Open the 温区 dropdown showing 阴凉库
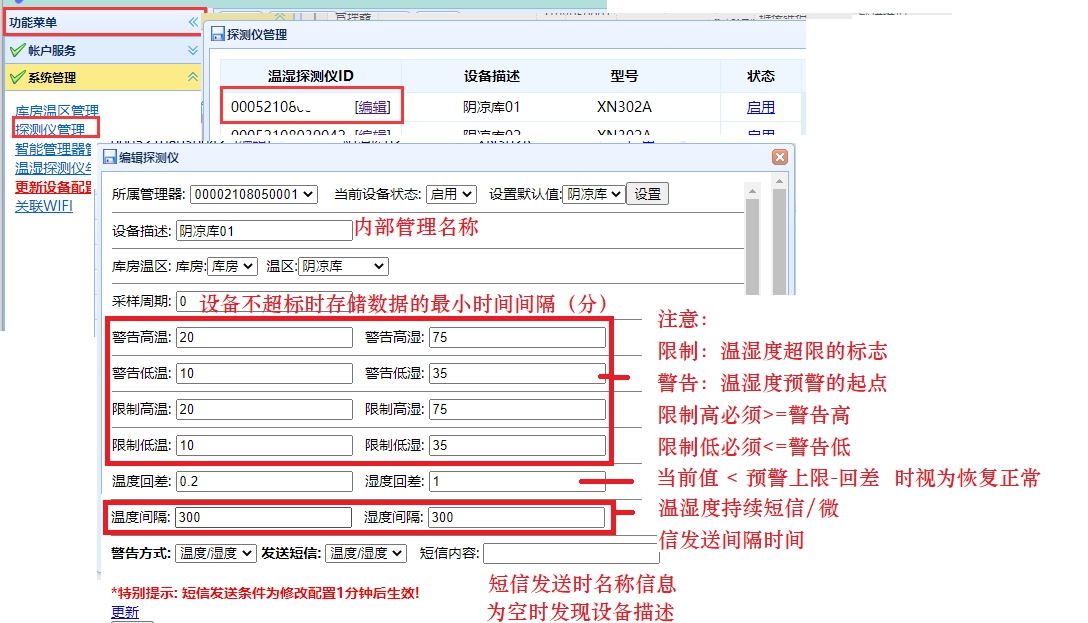The width and height of the screenshot is (1088, 623). 341,266
